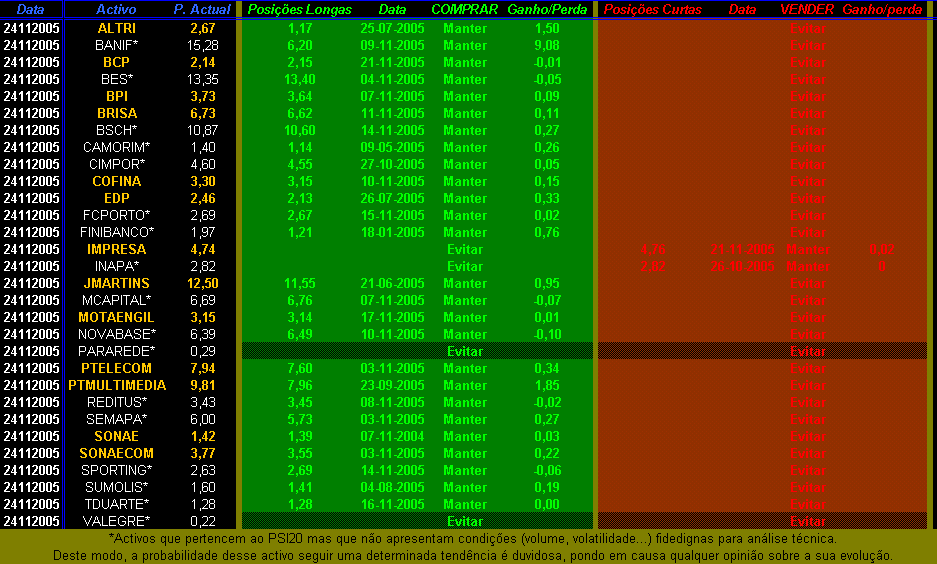The width and height of the screenshot is (937, 564).
Task: Click the PSI20 footnote text
Action: coord(472,538)
